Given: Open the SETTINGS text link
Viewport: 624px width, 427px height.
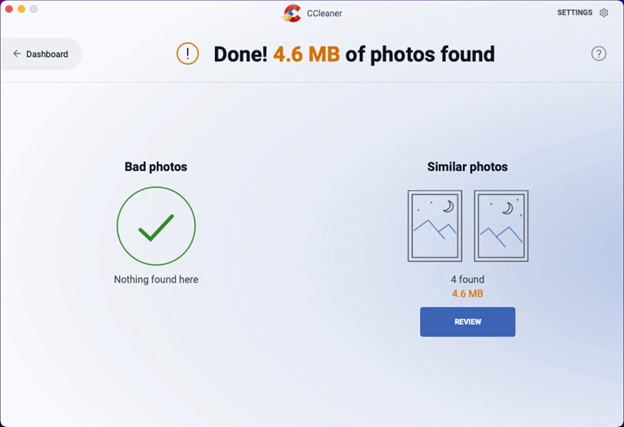Looking at the screenshot, I should tap(575, 13).
